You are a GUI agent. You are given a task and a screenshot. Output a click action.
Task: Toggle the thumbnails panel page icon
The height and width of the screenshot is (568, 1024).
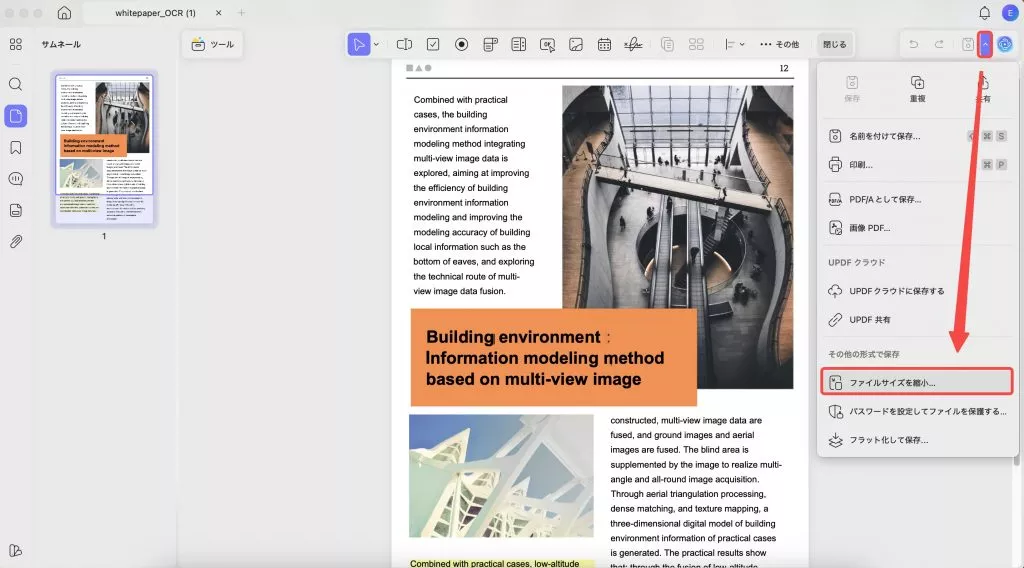coord(15,115)
